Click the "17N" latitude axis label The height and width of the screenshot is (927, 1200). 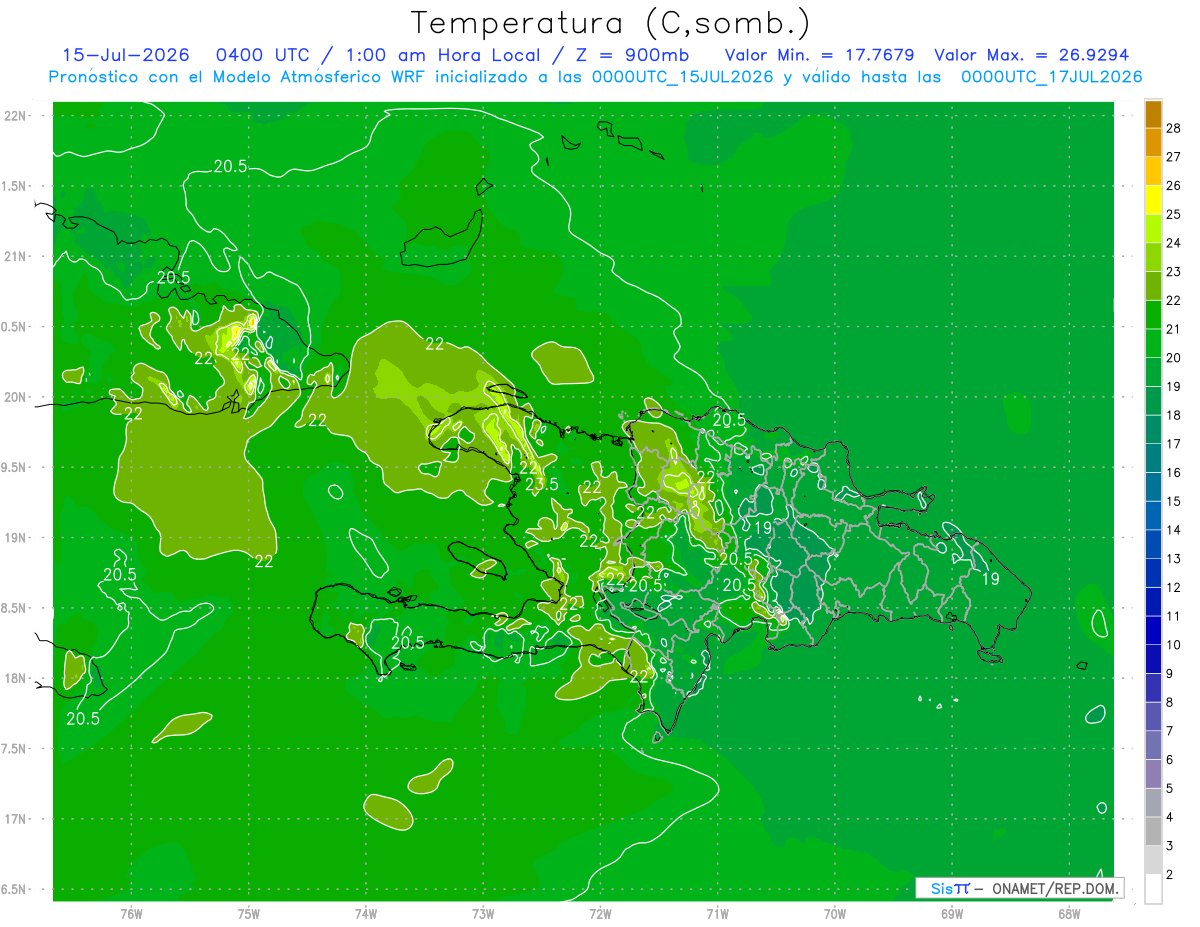pyautogui.click(x=15, y=819)
